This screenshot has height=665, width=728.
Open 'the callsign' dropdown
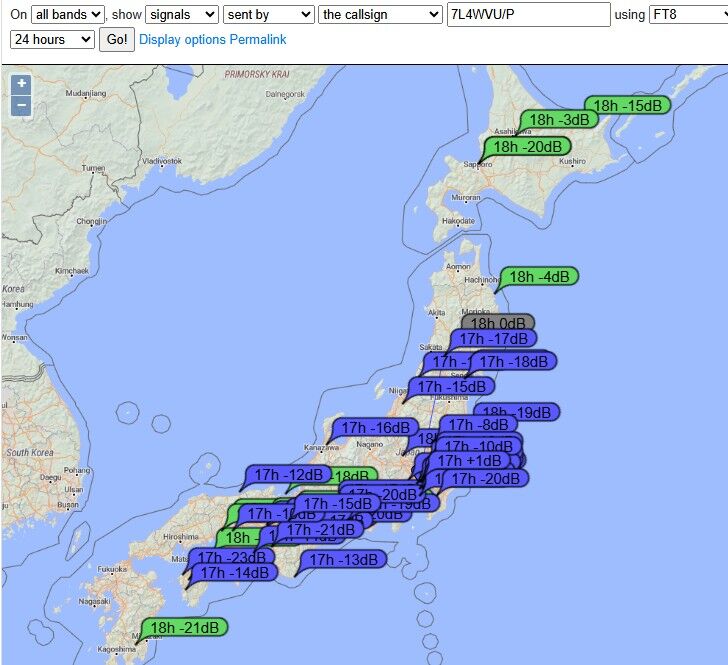380,14
